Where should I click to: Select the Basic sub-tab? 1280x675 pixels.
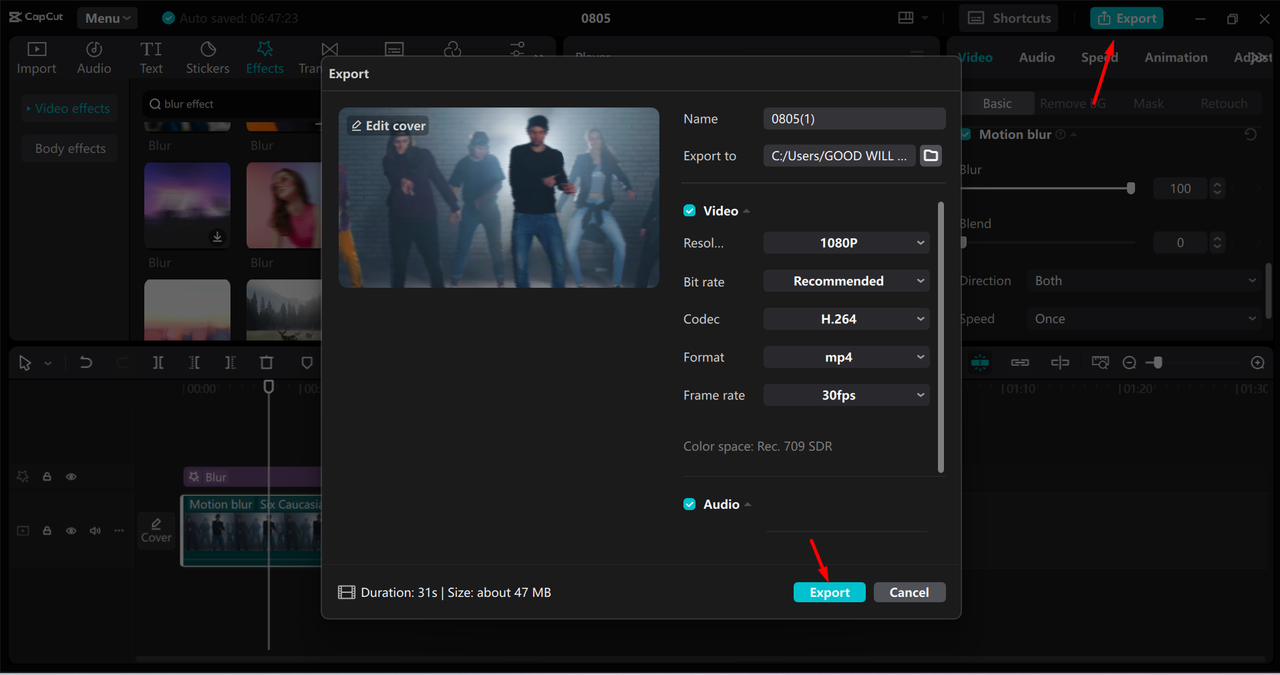997,103
